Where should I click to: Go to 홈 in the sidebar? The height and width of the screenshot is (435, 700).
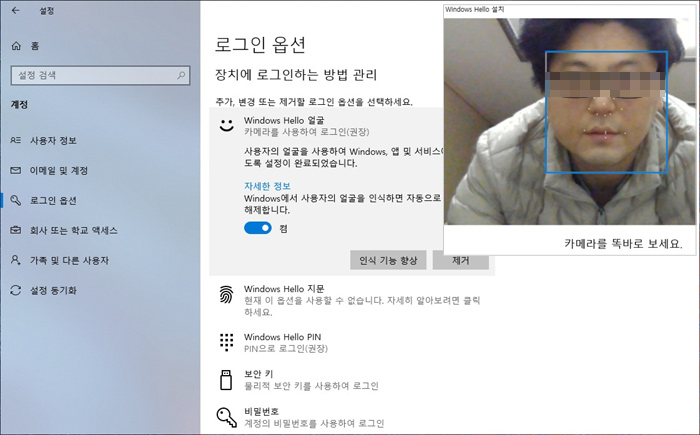(x=35, y=46)
